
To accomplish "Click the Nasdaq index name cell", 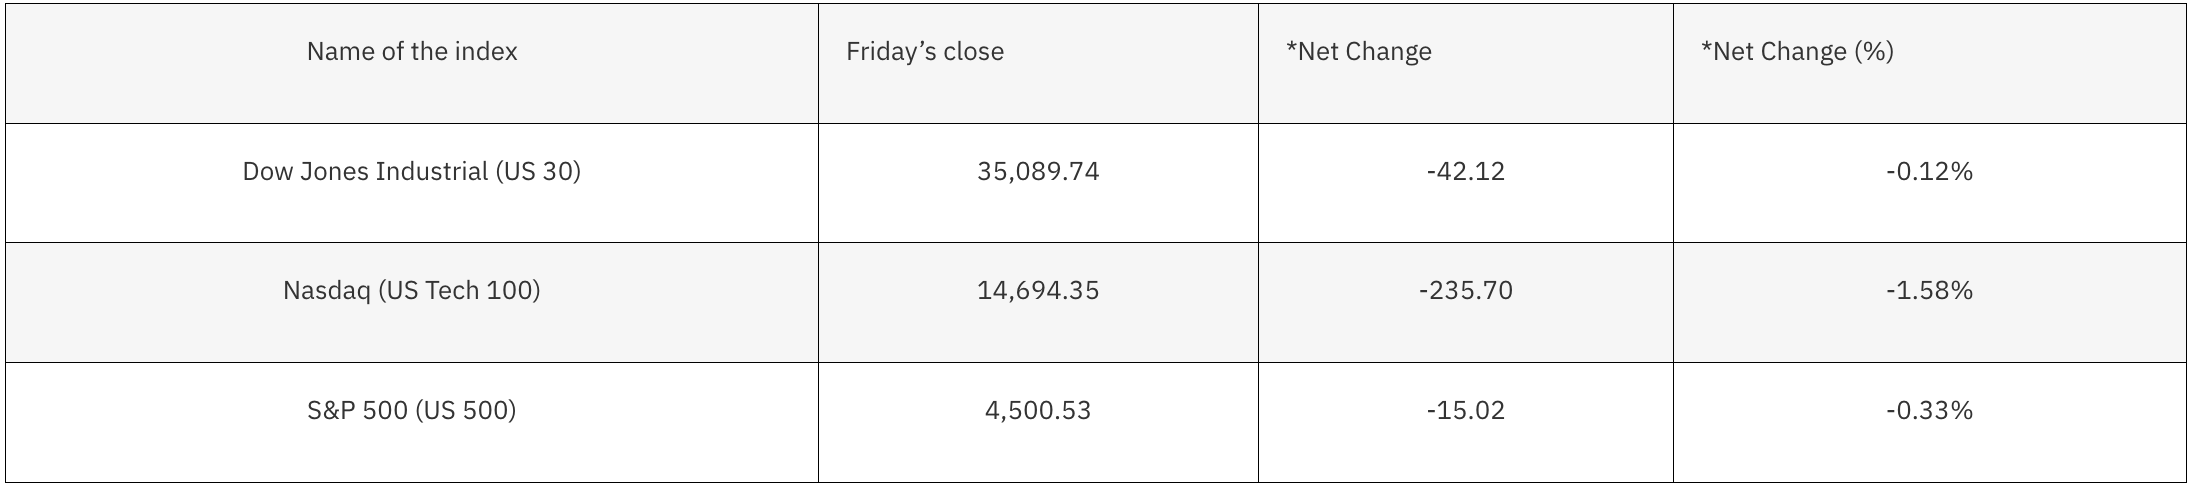I will pyautogui.click(x=411, y=291).
